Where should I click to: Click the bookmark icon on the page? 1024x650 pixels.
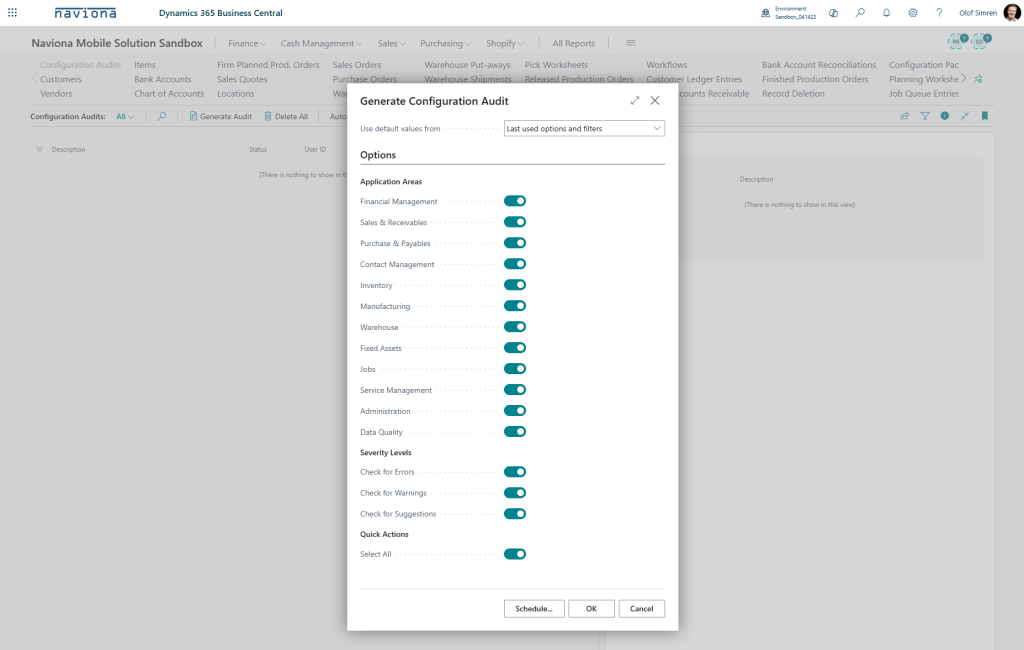click(984, 116)
